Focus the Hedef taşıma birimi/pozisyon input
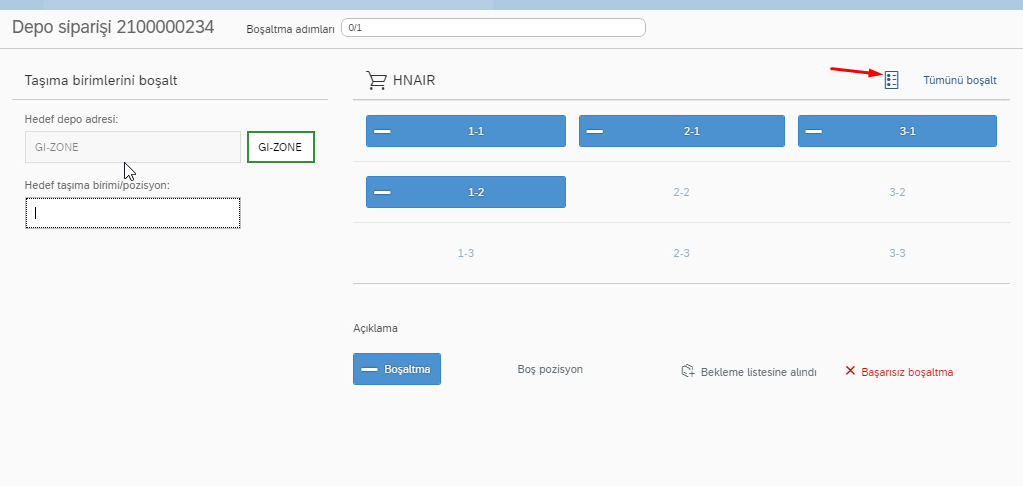The height and width of the screenshot is (486, 1023). [x=132, y=213]
